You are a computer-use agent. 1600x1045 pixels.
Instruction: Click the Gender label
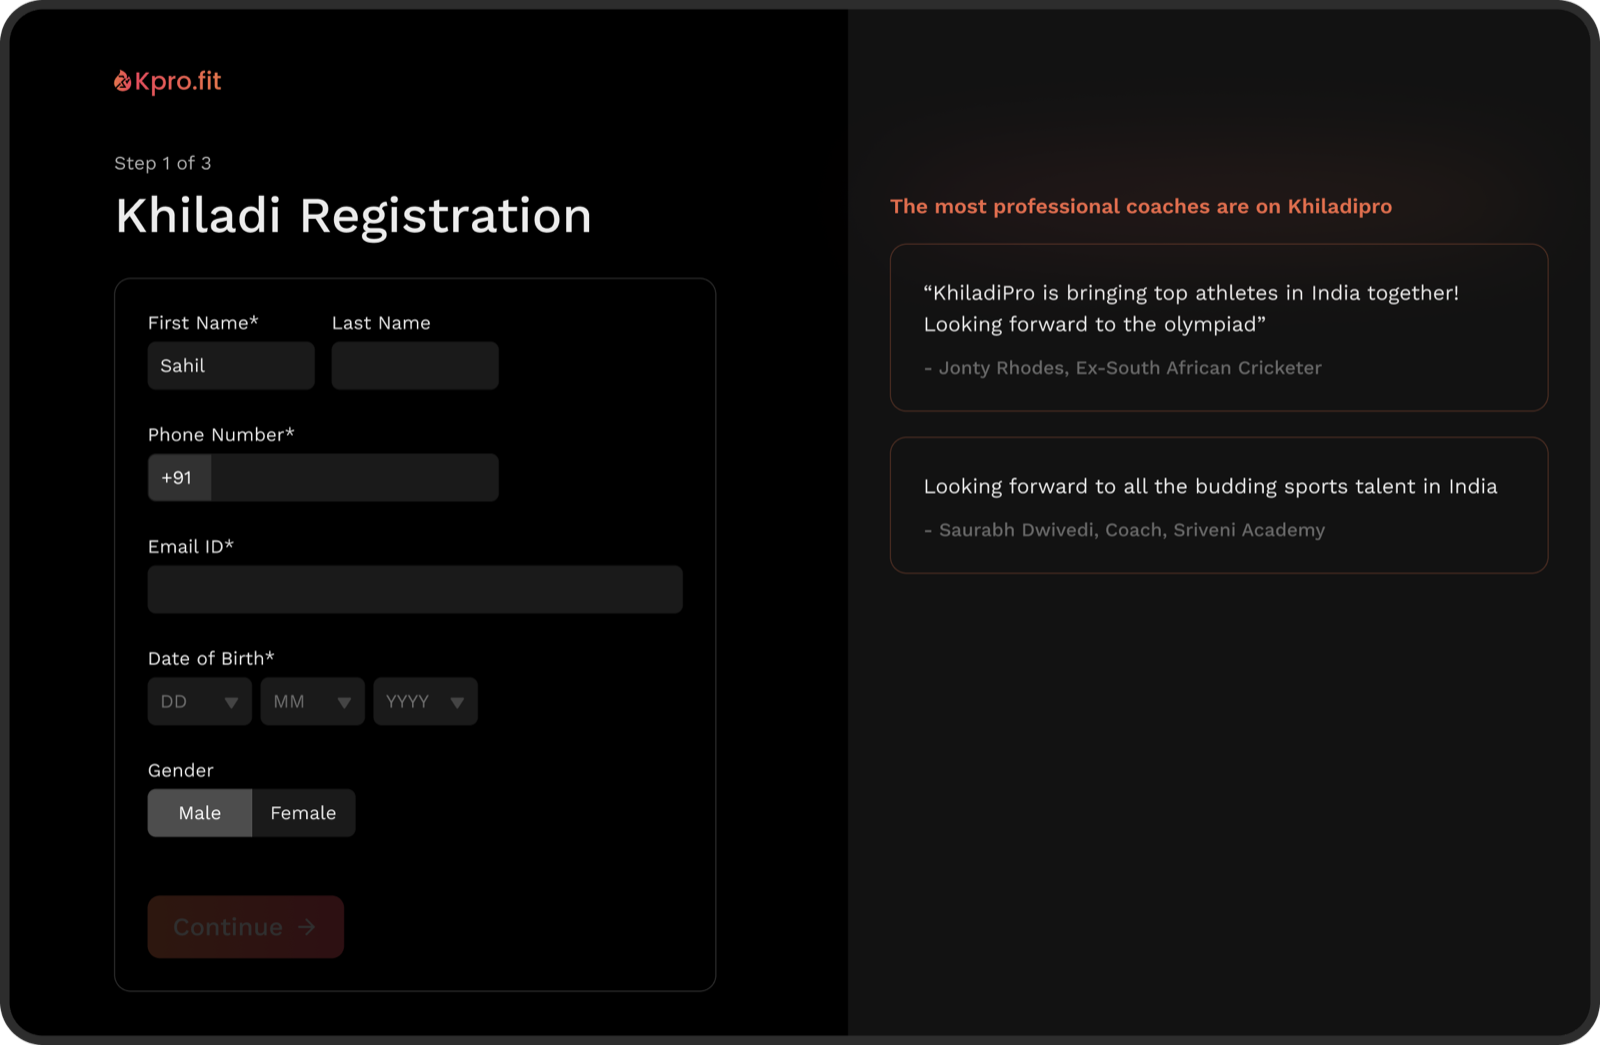pyautogui.click(x=181, y=771)
